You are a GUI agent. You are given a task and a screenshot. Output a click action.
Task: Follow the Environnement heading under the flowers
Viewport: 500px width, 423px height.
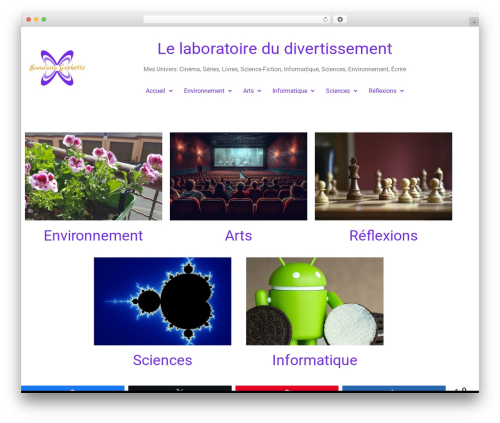[93, 236]
